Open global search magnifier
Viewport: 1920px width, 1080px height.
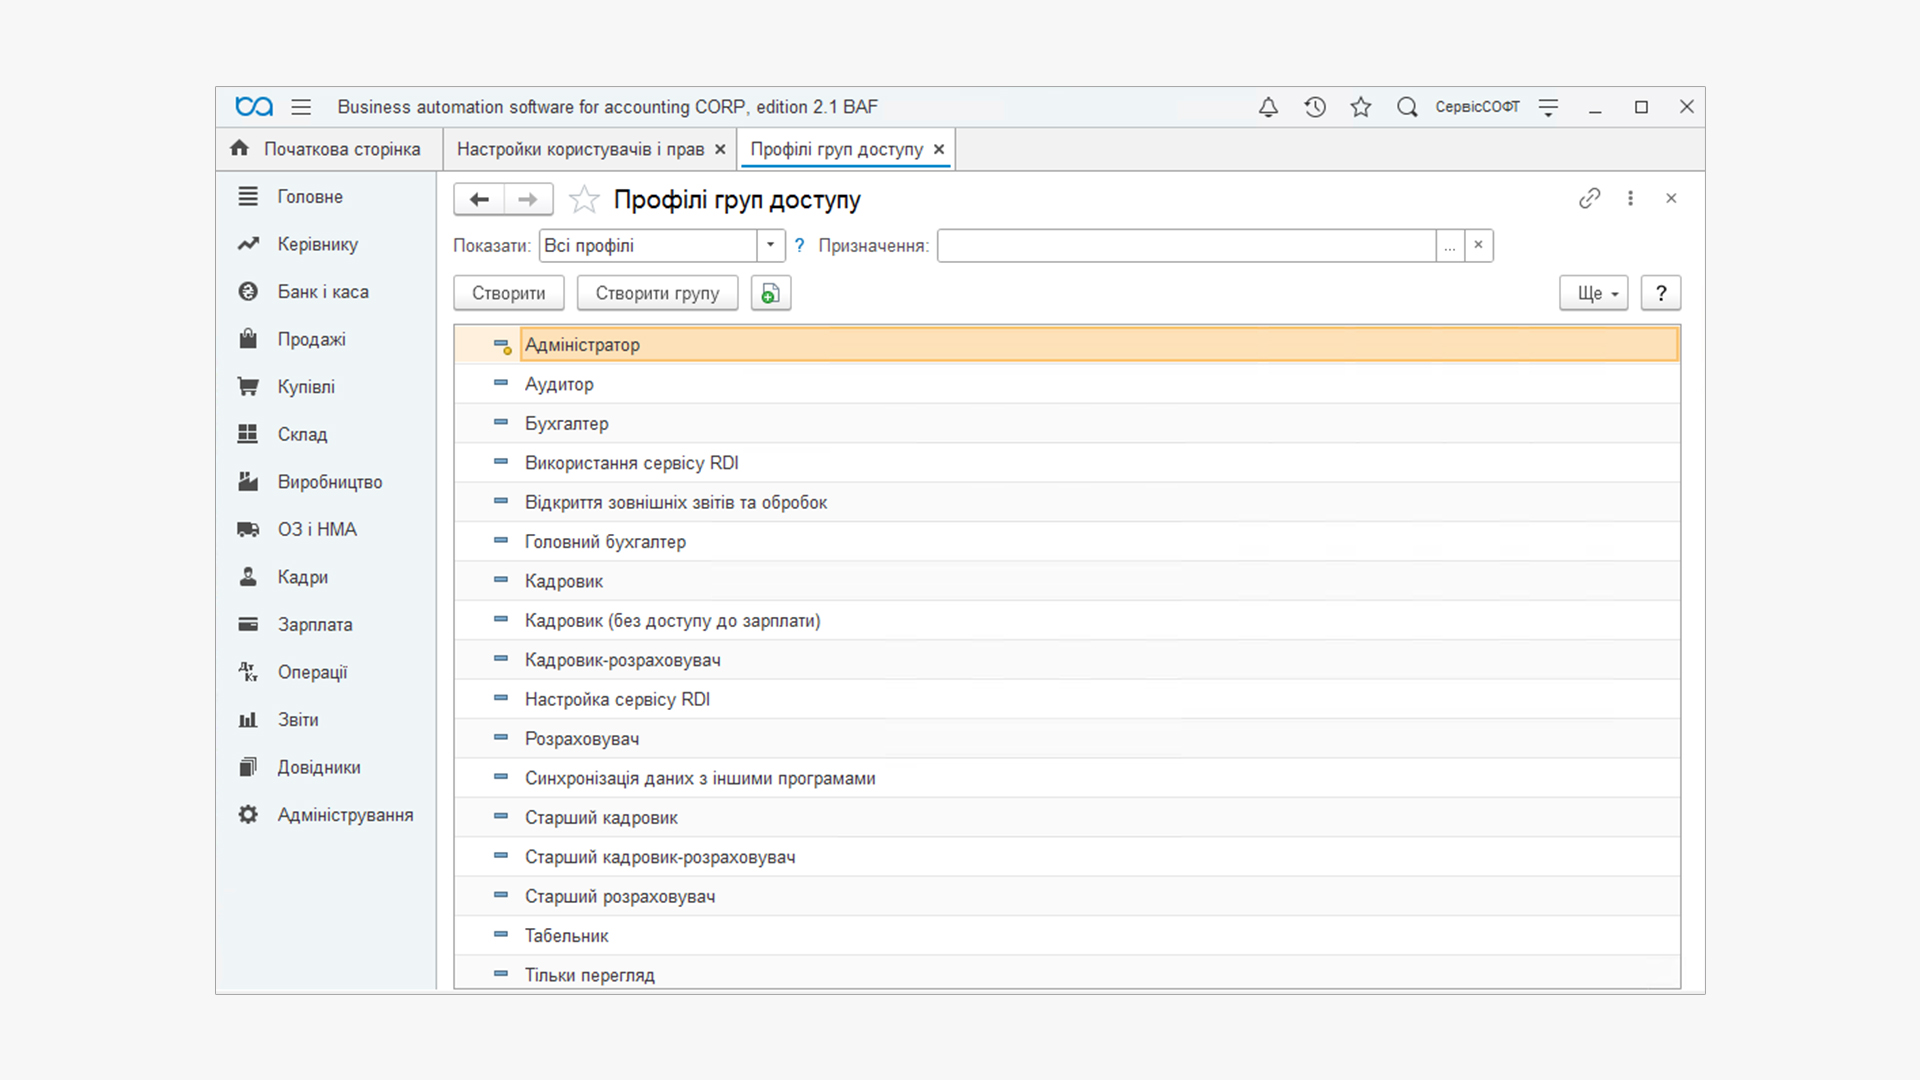click(1407, 107)
